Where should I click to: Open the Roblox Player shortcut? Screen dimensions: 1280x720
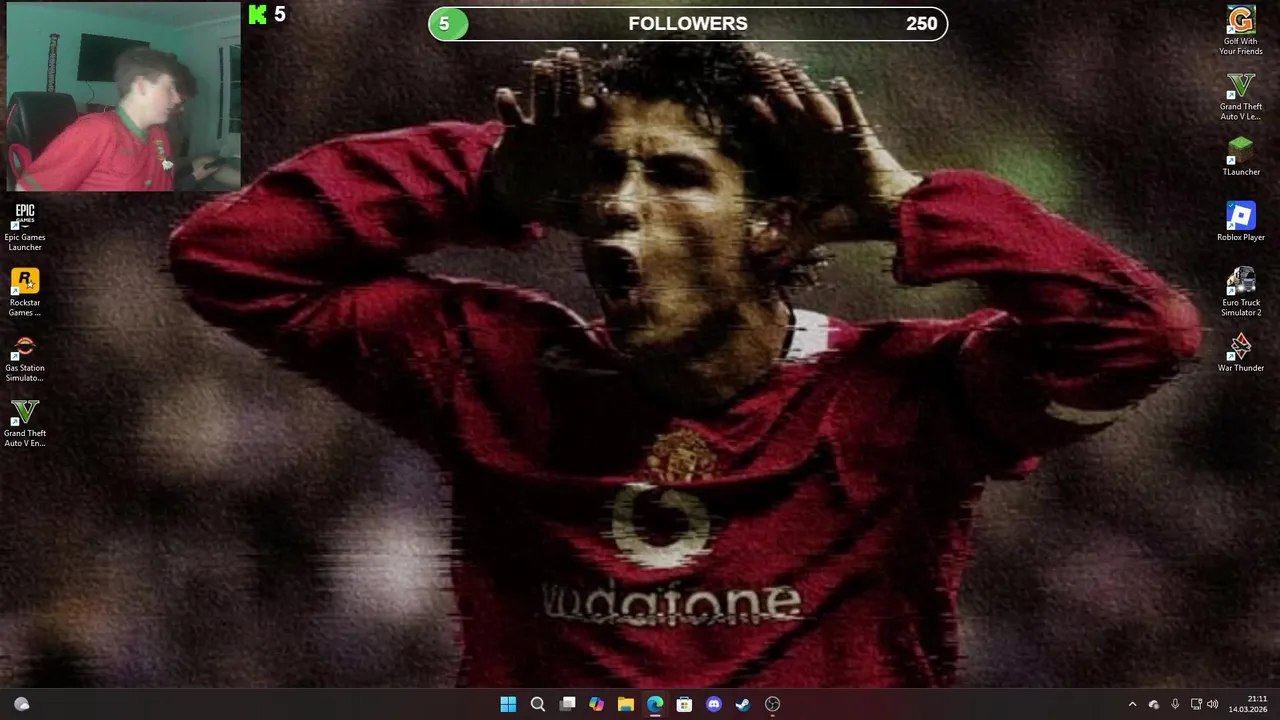[1241, 222]
